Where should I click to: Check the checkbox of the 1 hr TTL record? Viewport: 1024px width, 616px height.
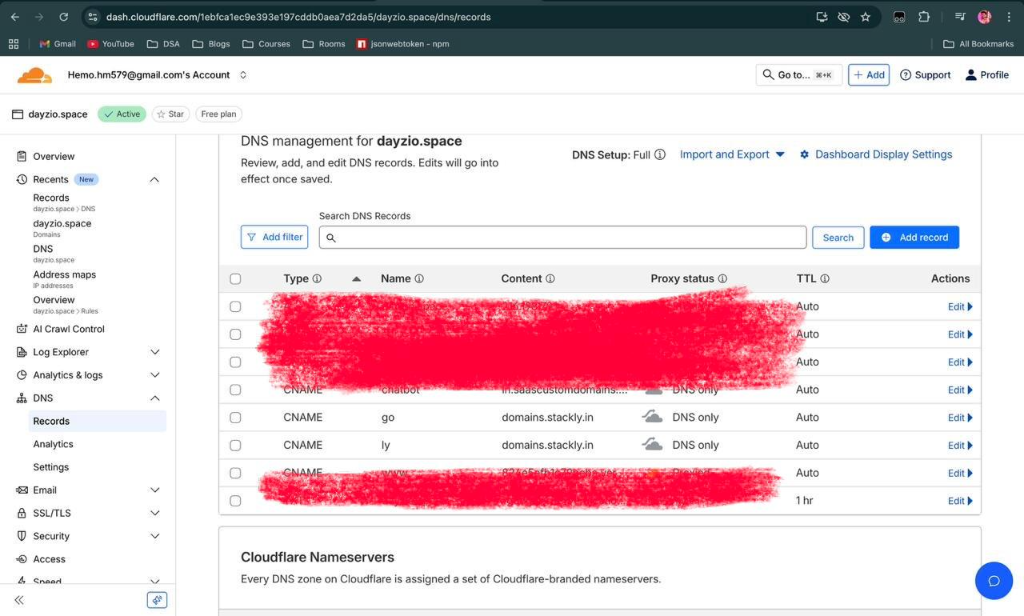click(235, 501)
